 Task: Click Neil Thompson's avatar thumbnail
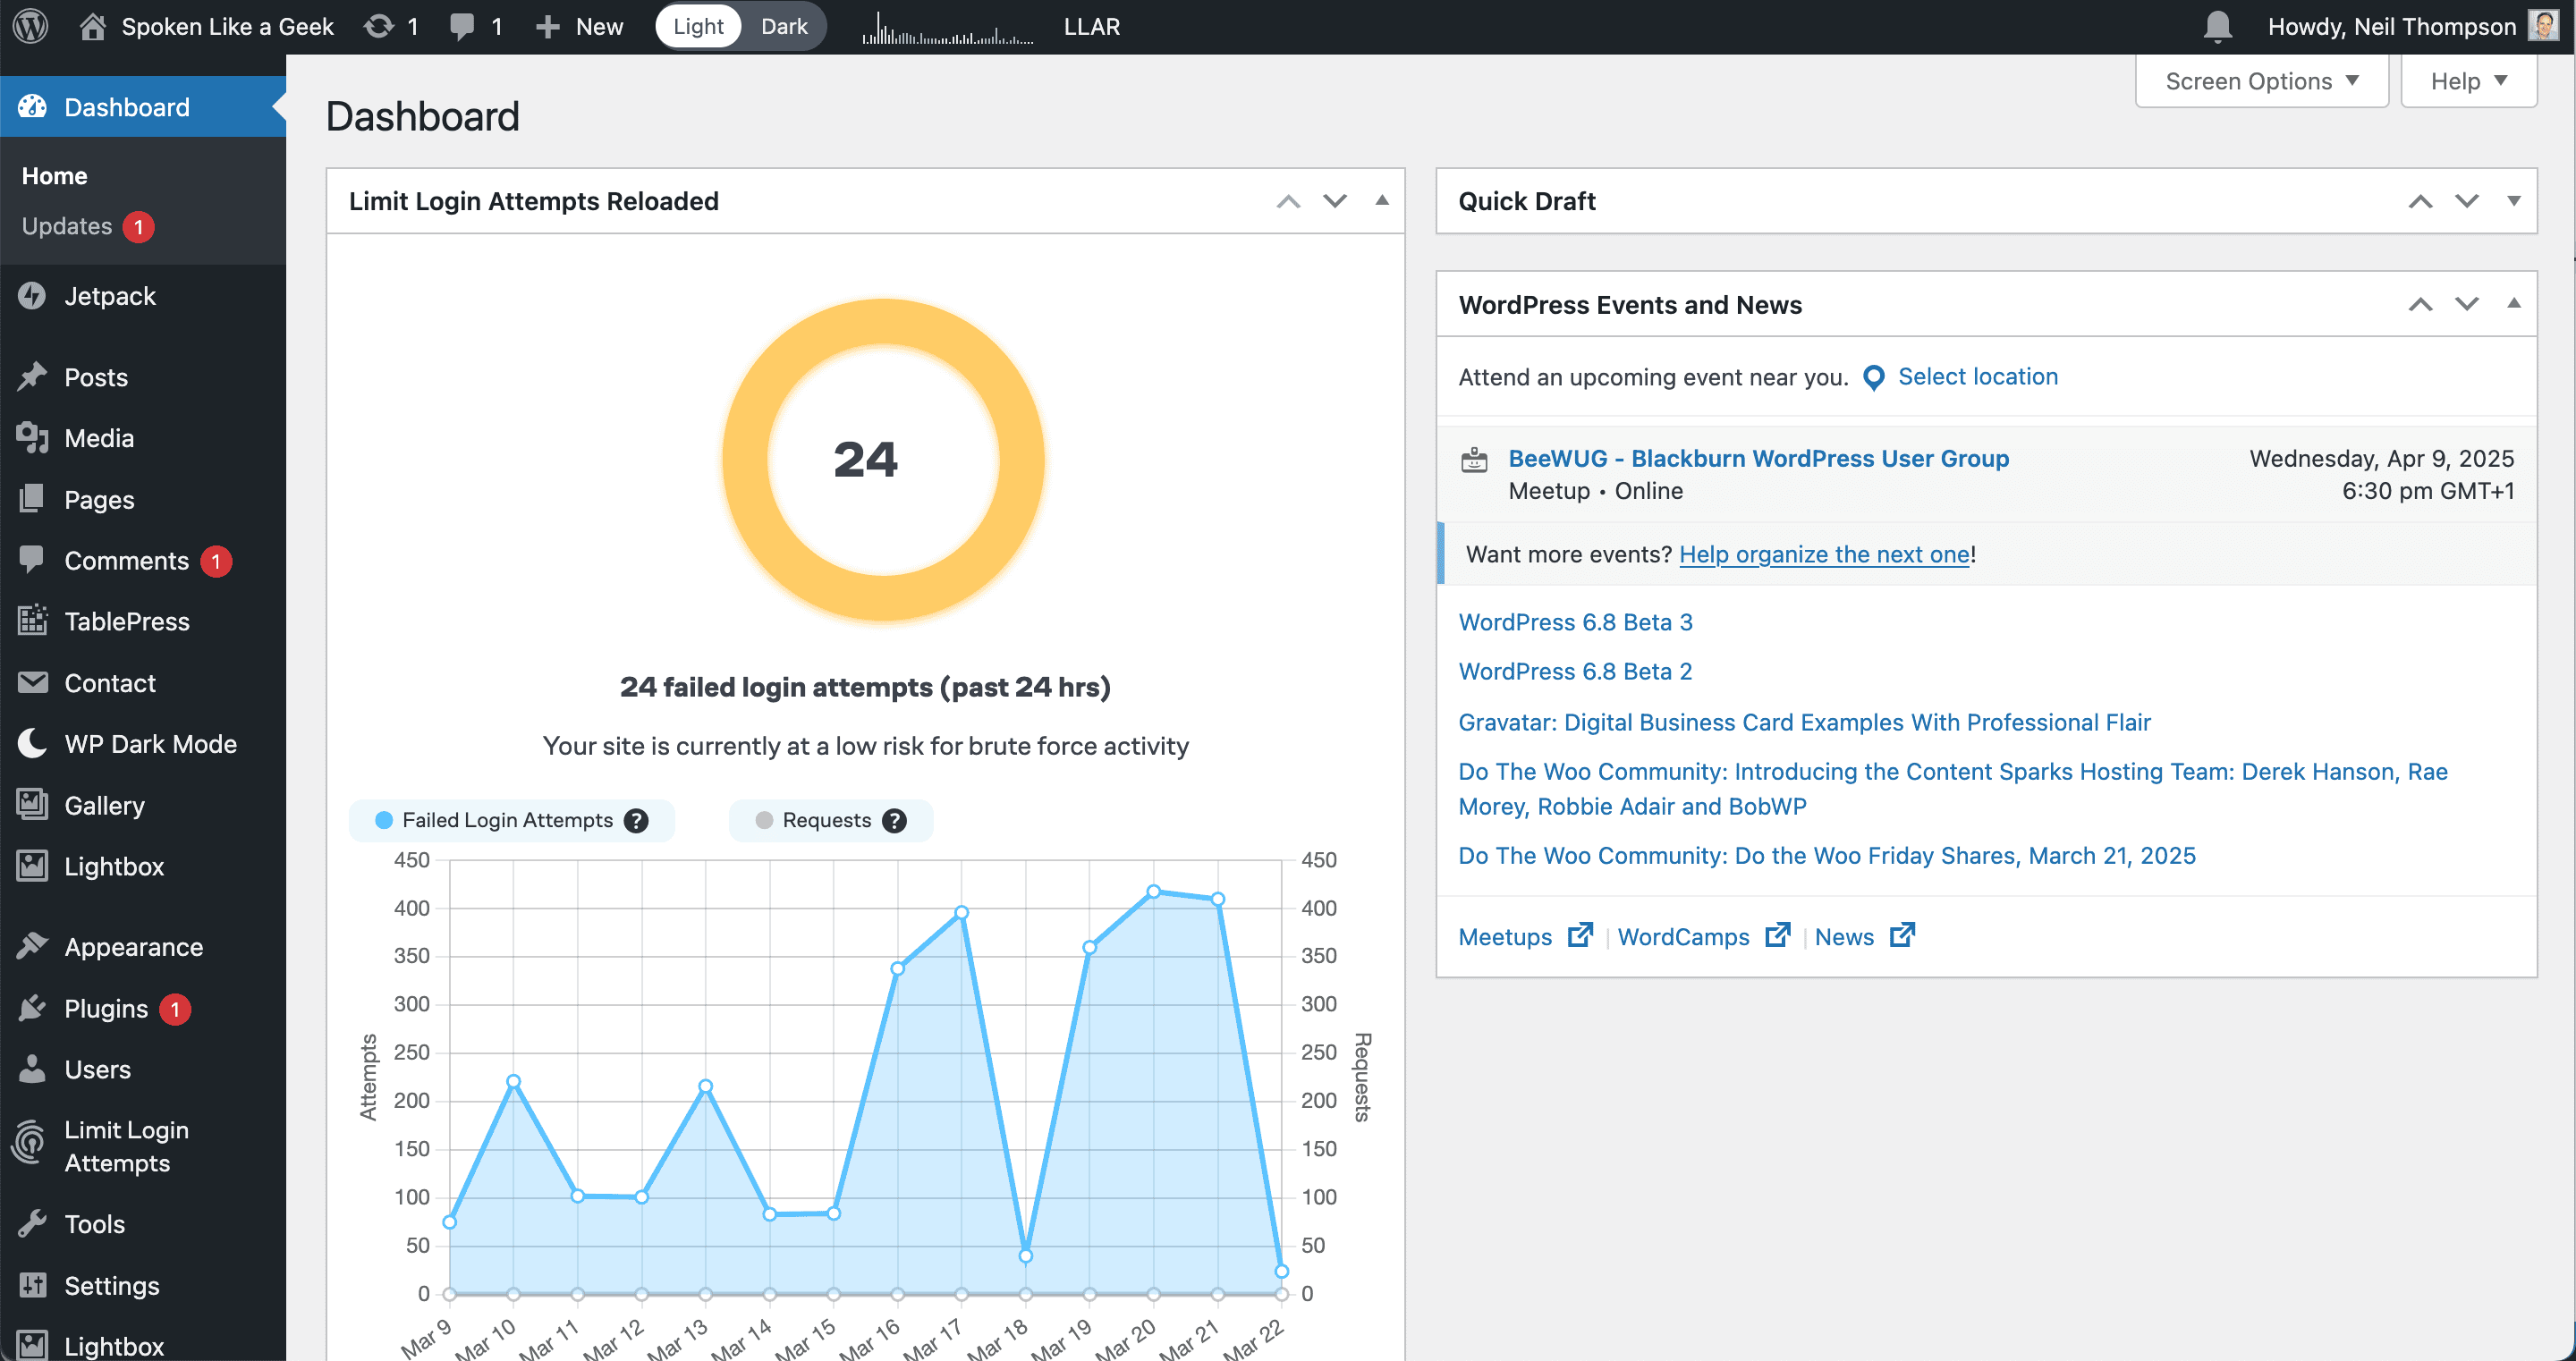coord(2543,25)
